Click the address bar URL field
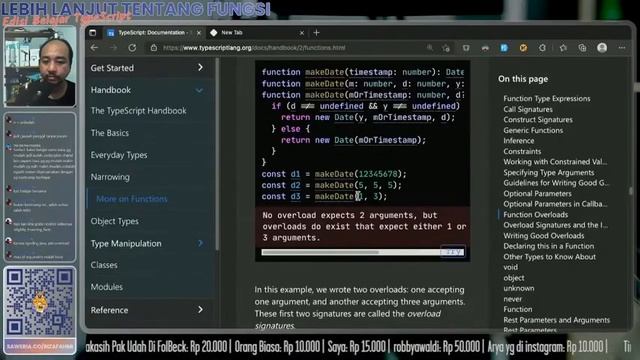 pos(290,48)
